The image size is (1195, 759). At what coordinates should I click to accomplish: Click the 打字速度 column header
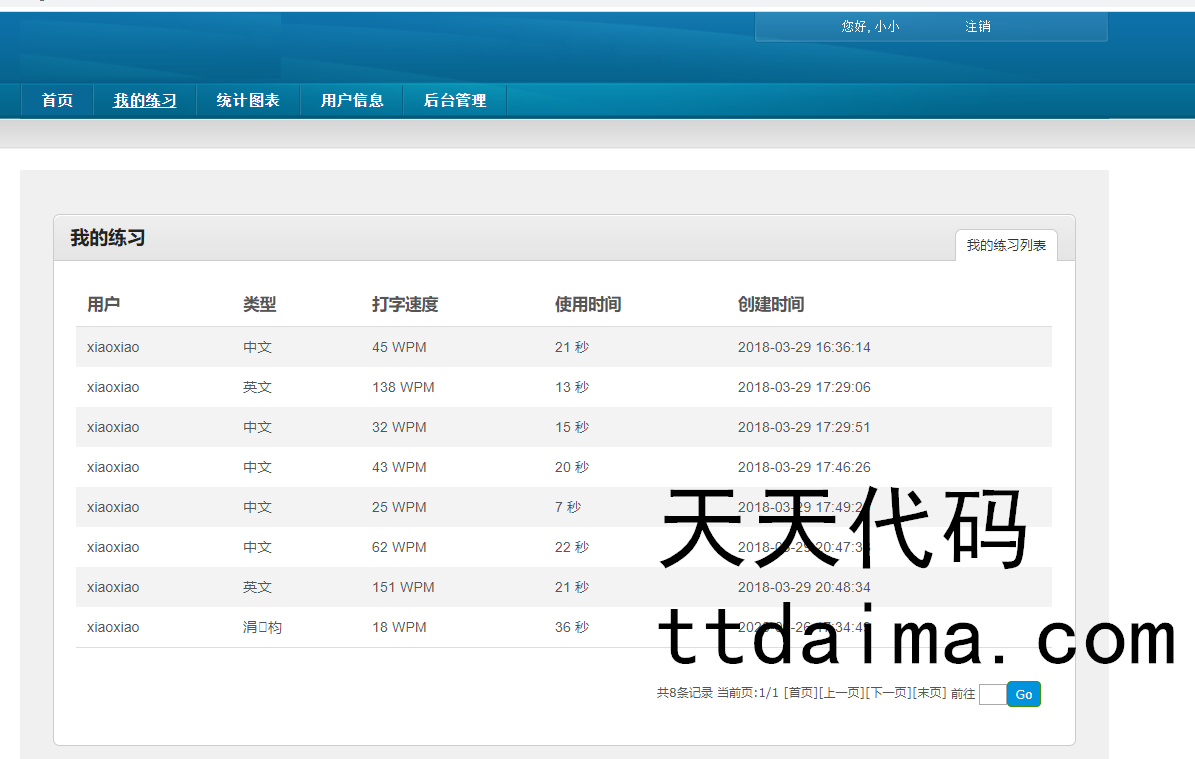(x=405, y=305)
